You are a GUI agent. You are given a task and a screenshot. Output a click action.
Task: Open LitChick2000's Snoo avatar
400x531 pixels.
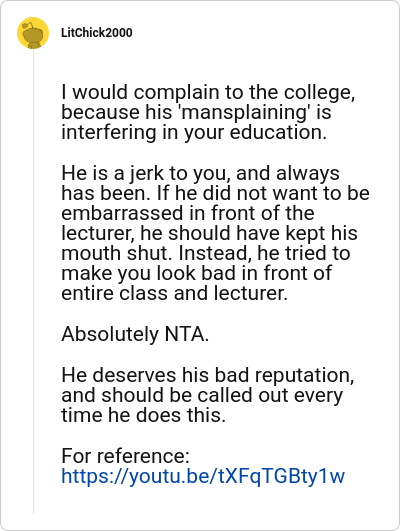[33, 33]
